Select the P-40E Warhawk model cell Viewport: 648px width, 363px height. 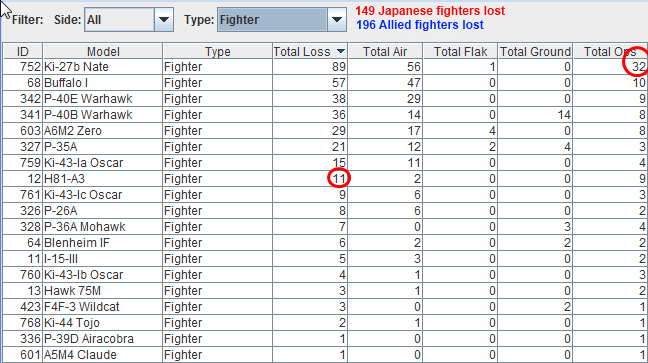tap(103, 99)
